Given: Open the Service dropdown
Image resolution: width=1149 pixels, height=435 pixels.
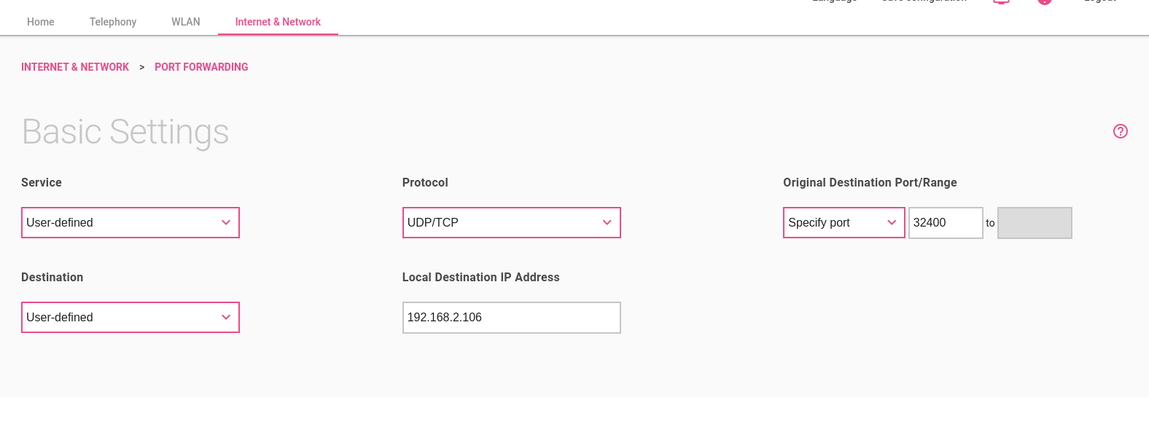Looking at the screenshot, I should (130, 223).
